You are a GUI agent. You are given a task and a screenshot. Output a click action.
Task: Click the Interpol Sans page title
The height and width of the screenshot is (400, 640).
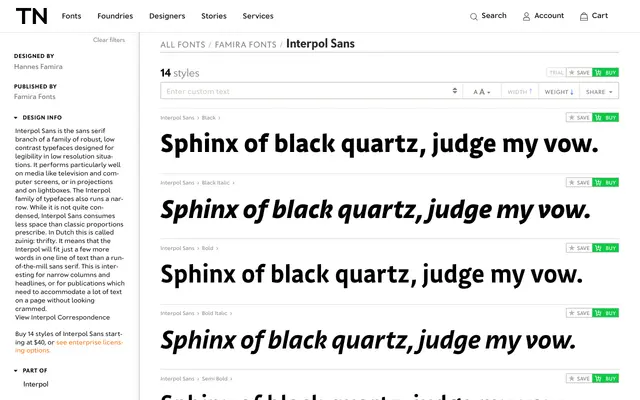(x=320, y=44)
